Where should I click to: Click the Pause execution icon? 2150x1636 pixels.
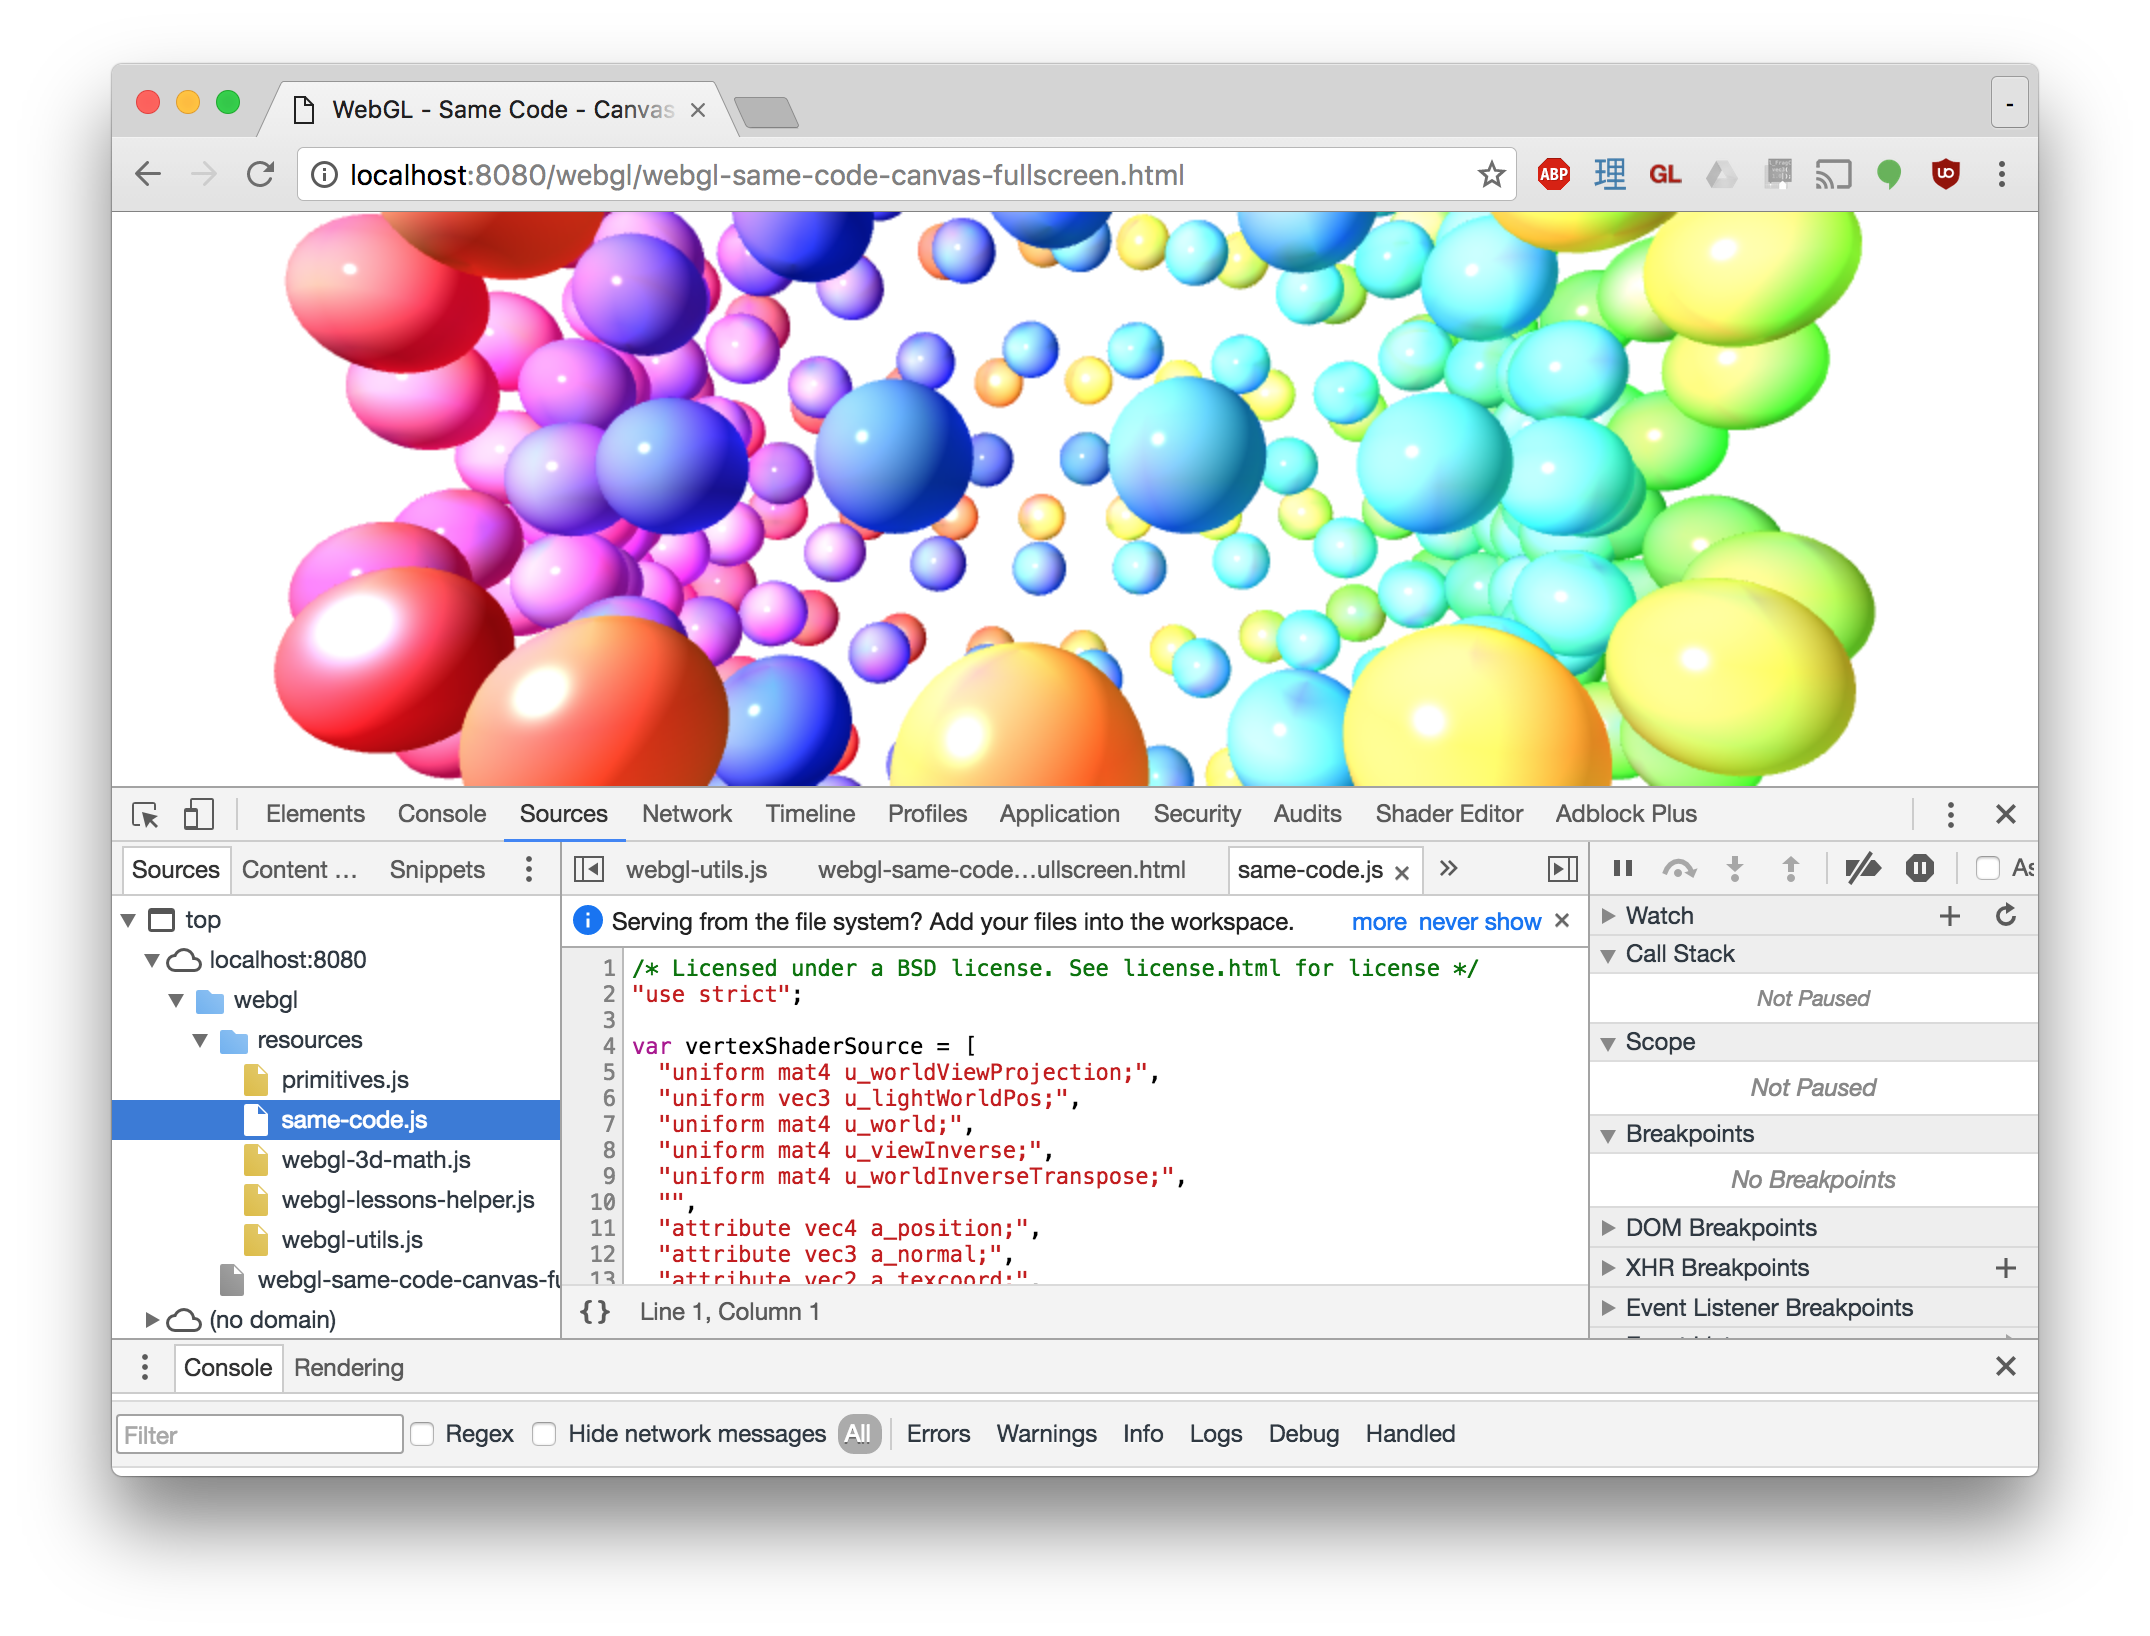tap(1624, 866)
